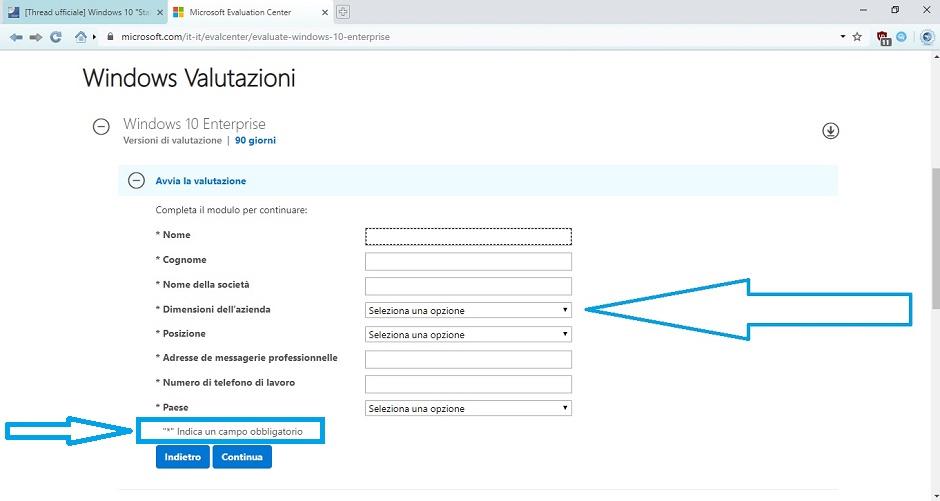Click the scrollbar up arrow

coord(935,56)
